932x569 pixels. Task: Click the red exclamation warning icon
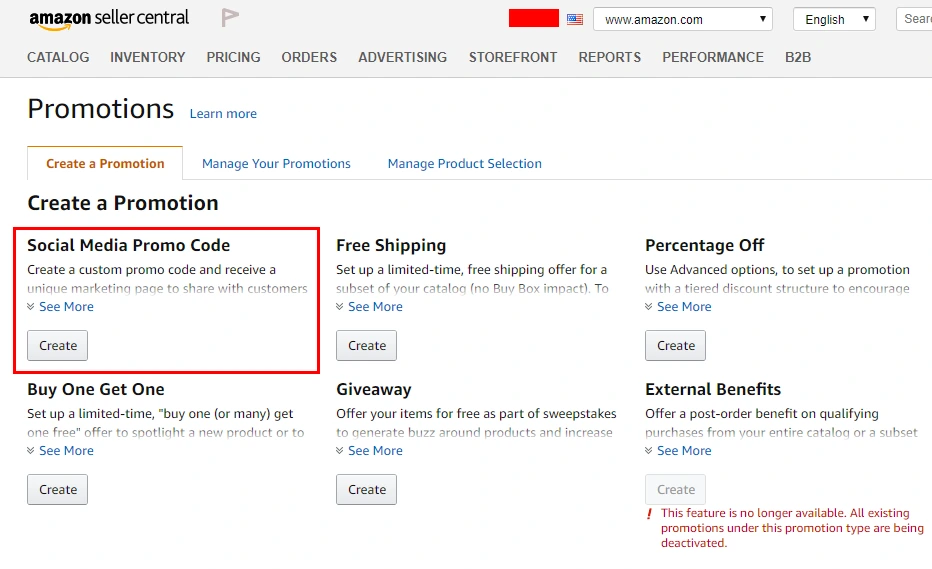click(x=650, y=514)
